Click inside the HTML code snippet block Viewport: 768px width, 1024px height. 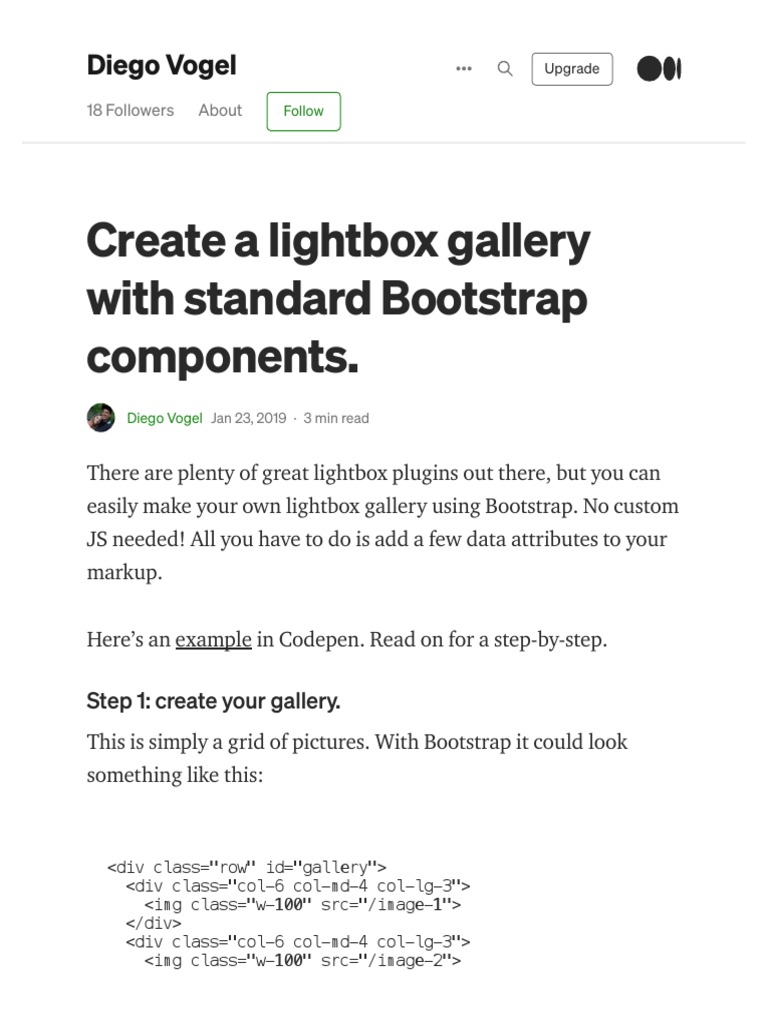tap(289, 914)
